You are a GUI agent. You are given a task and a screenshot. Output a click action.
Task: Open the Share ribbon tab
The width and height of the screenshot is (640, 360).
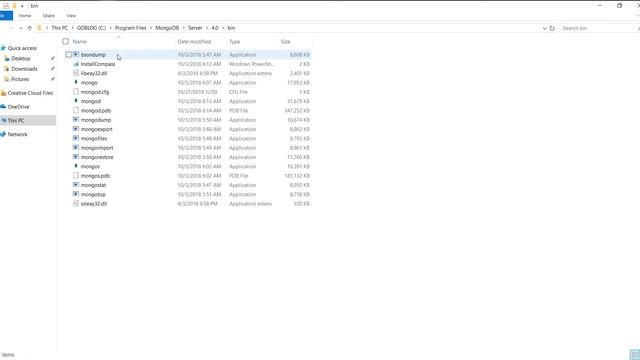pyautogui.click(x=49, y=16)
